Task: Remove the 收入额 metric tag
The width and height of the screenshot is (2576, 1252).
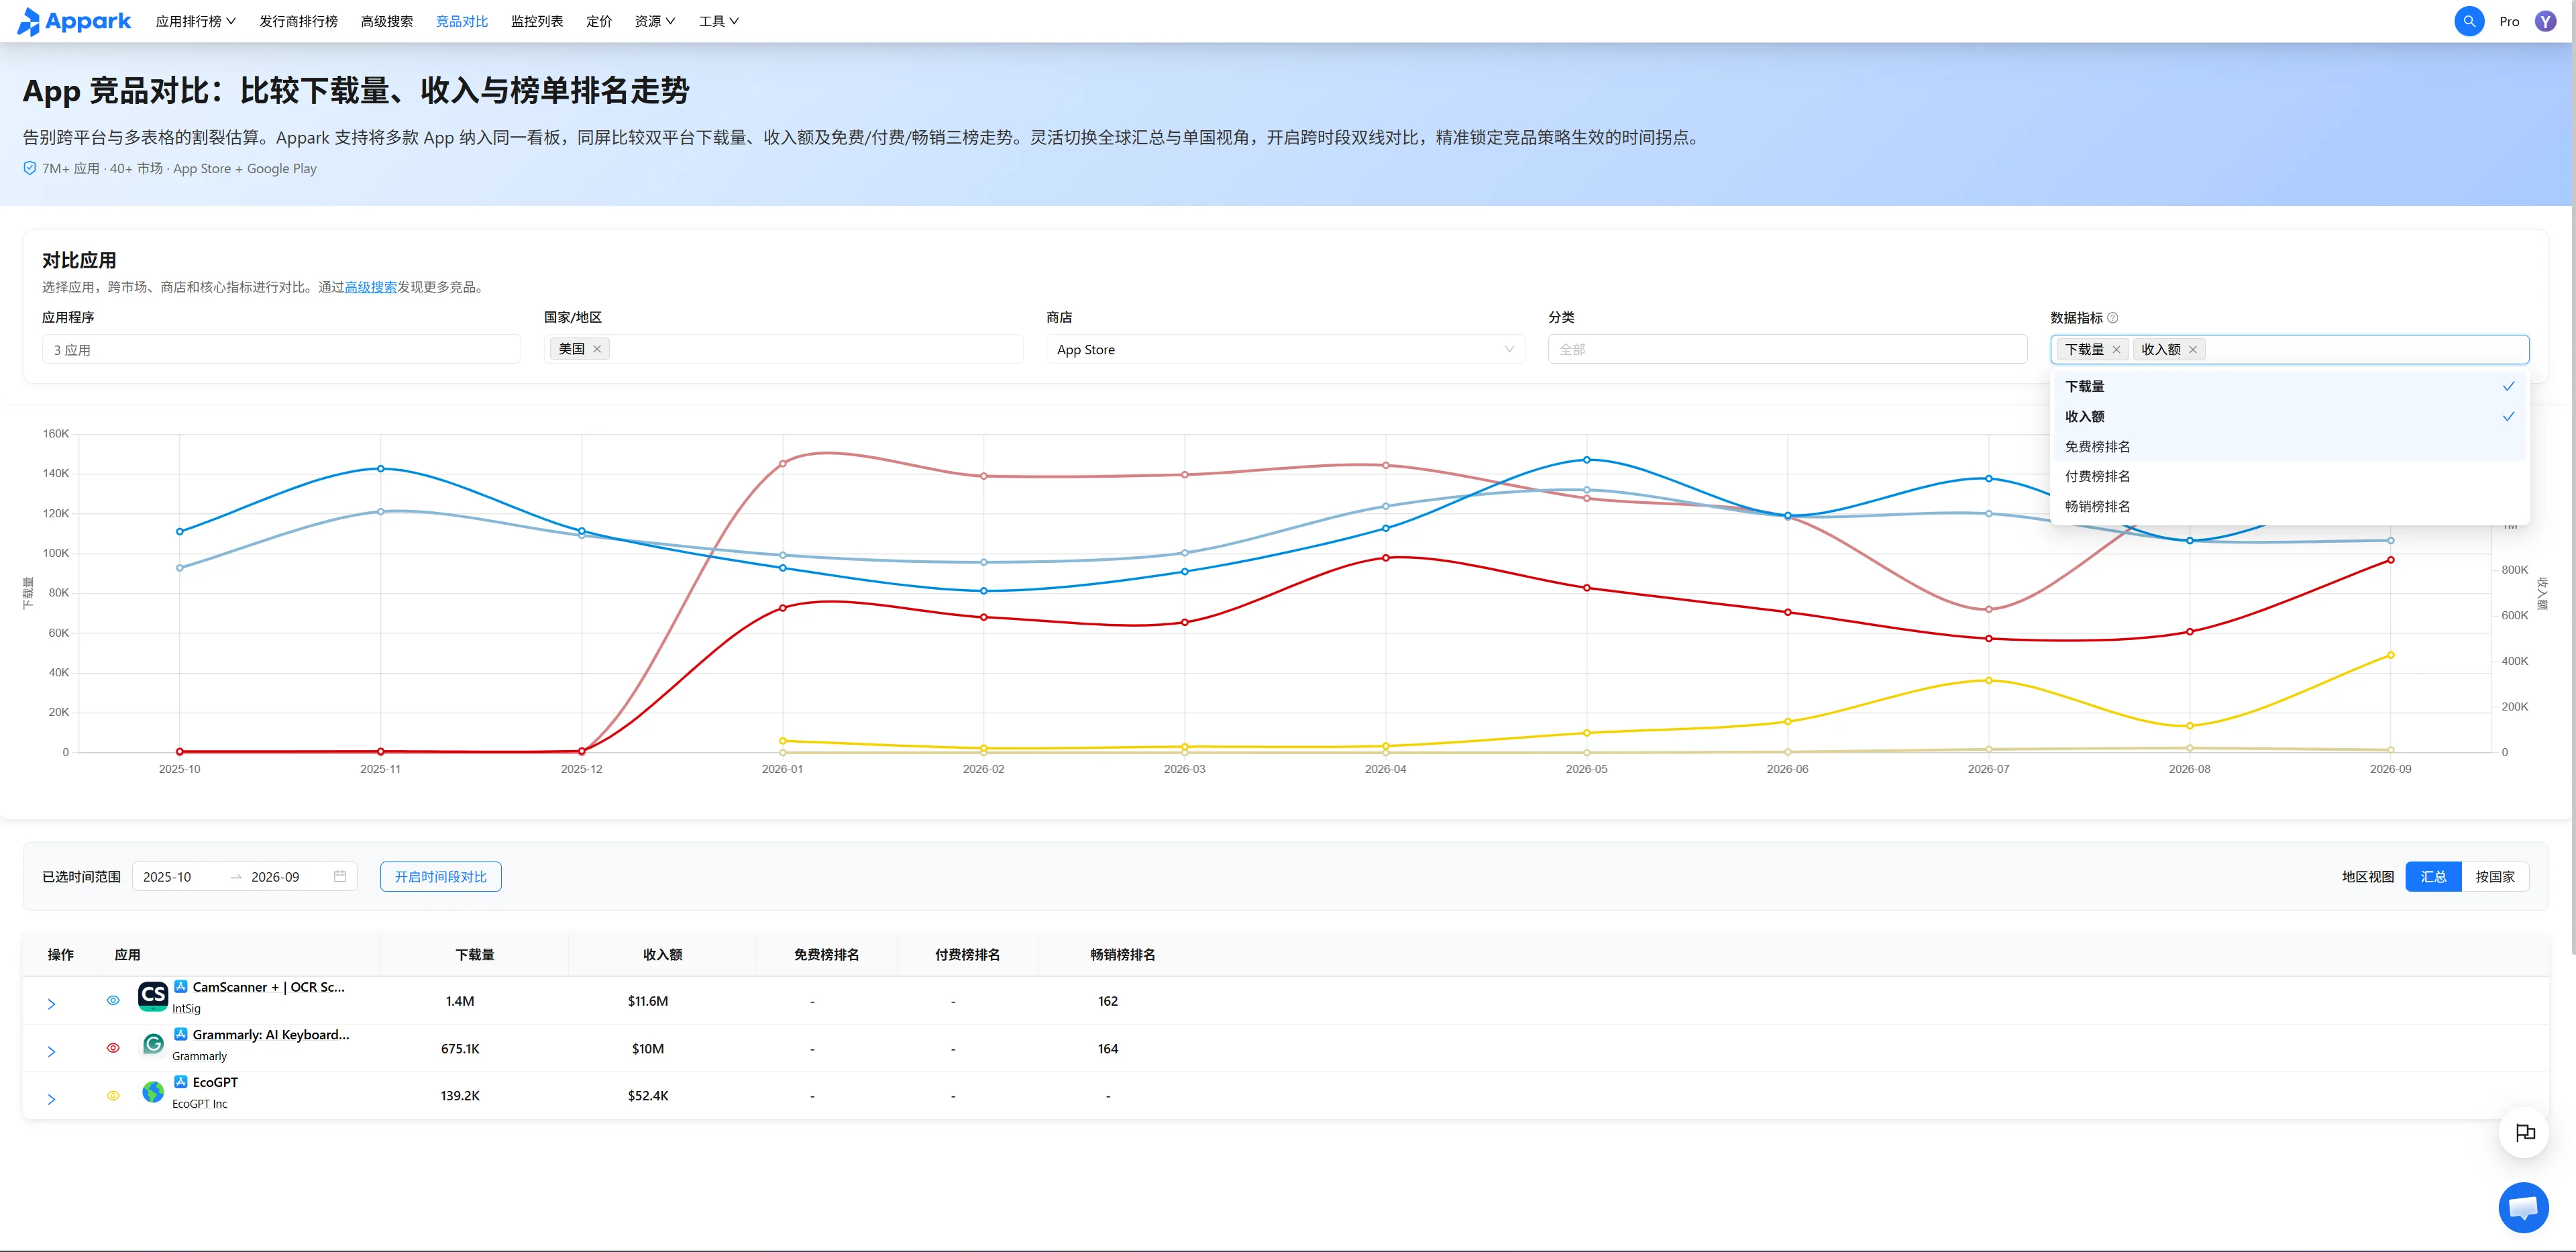Action: 2192,349
